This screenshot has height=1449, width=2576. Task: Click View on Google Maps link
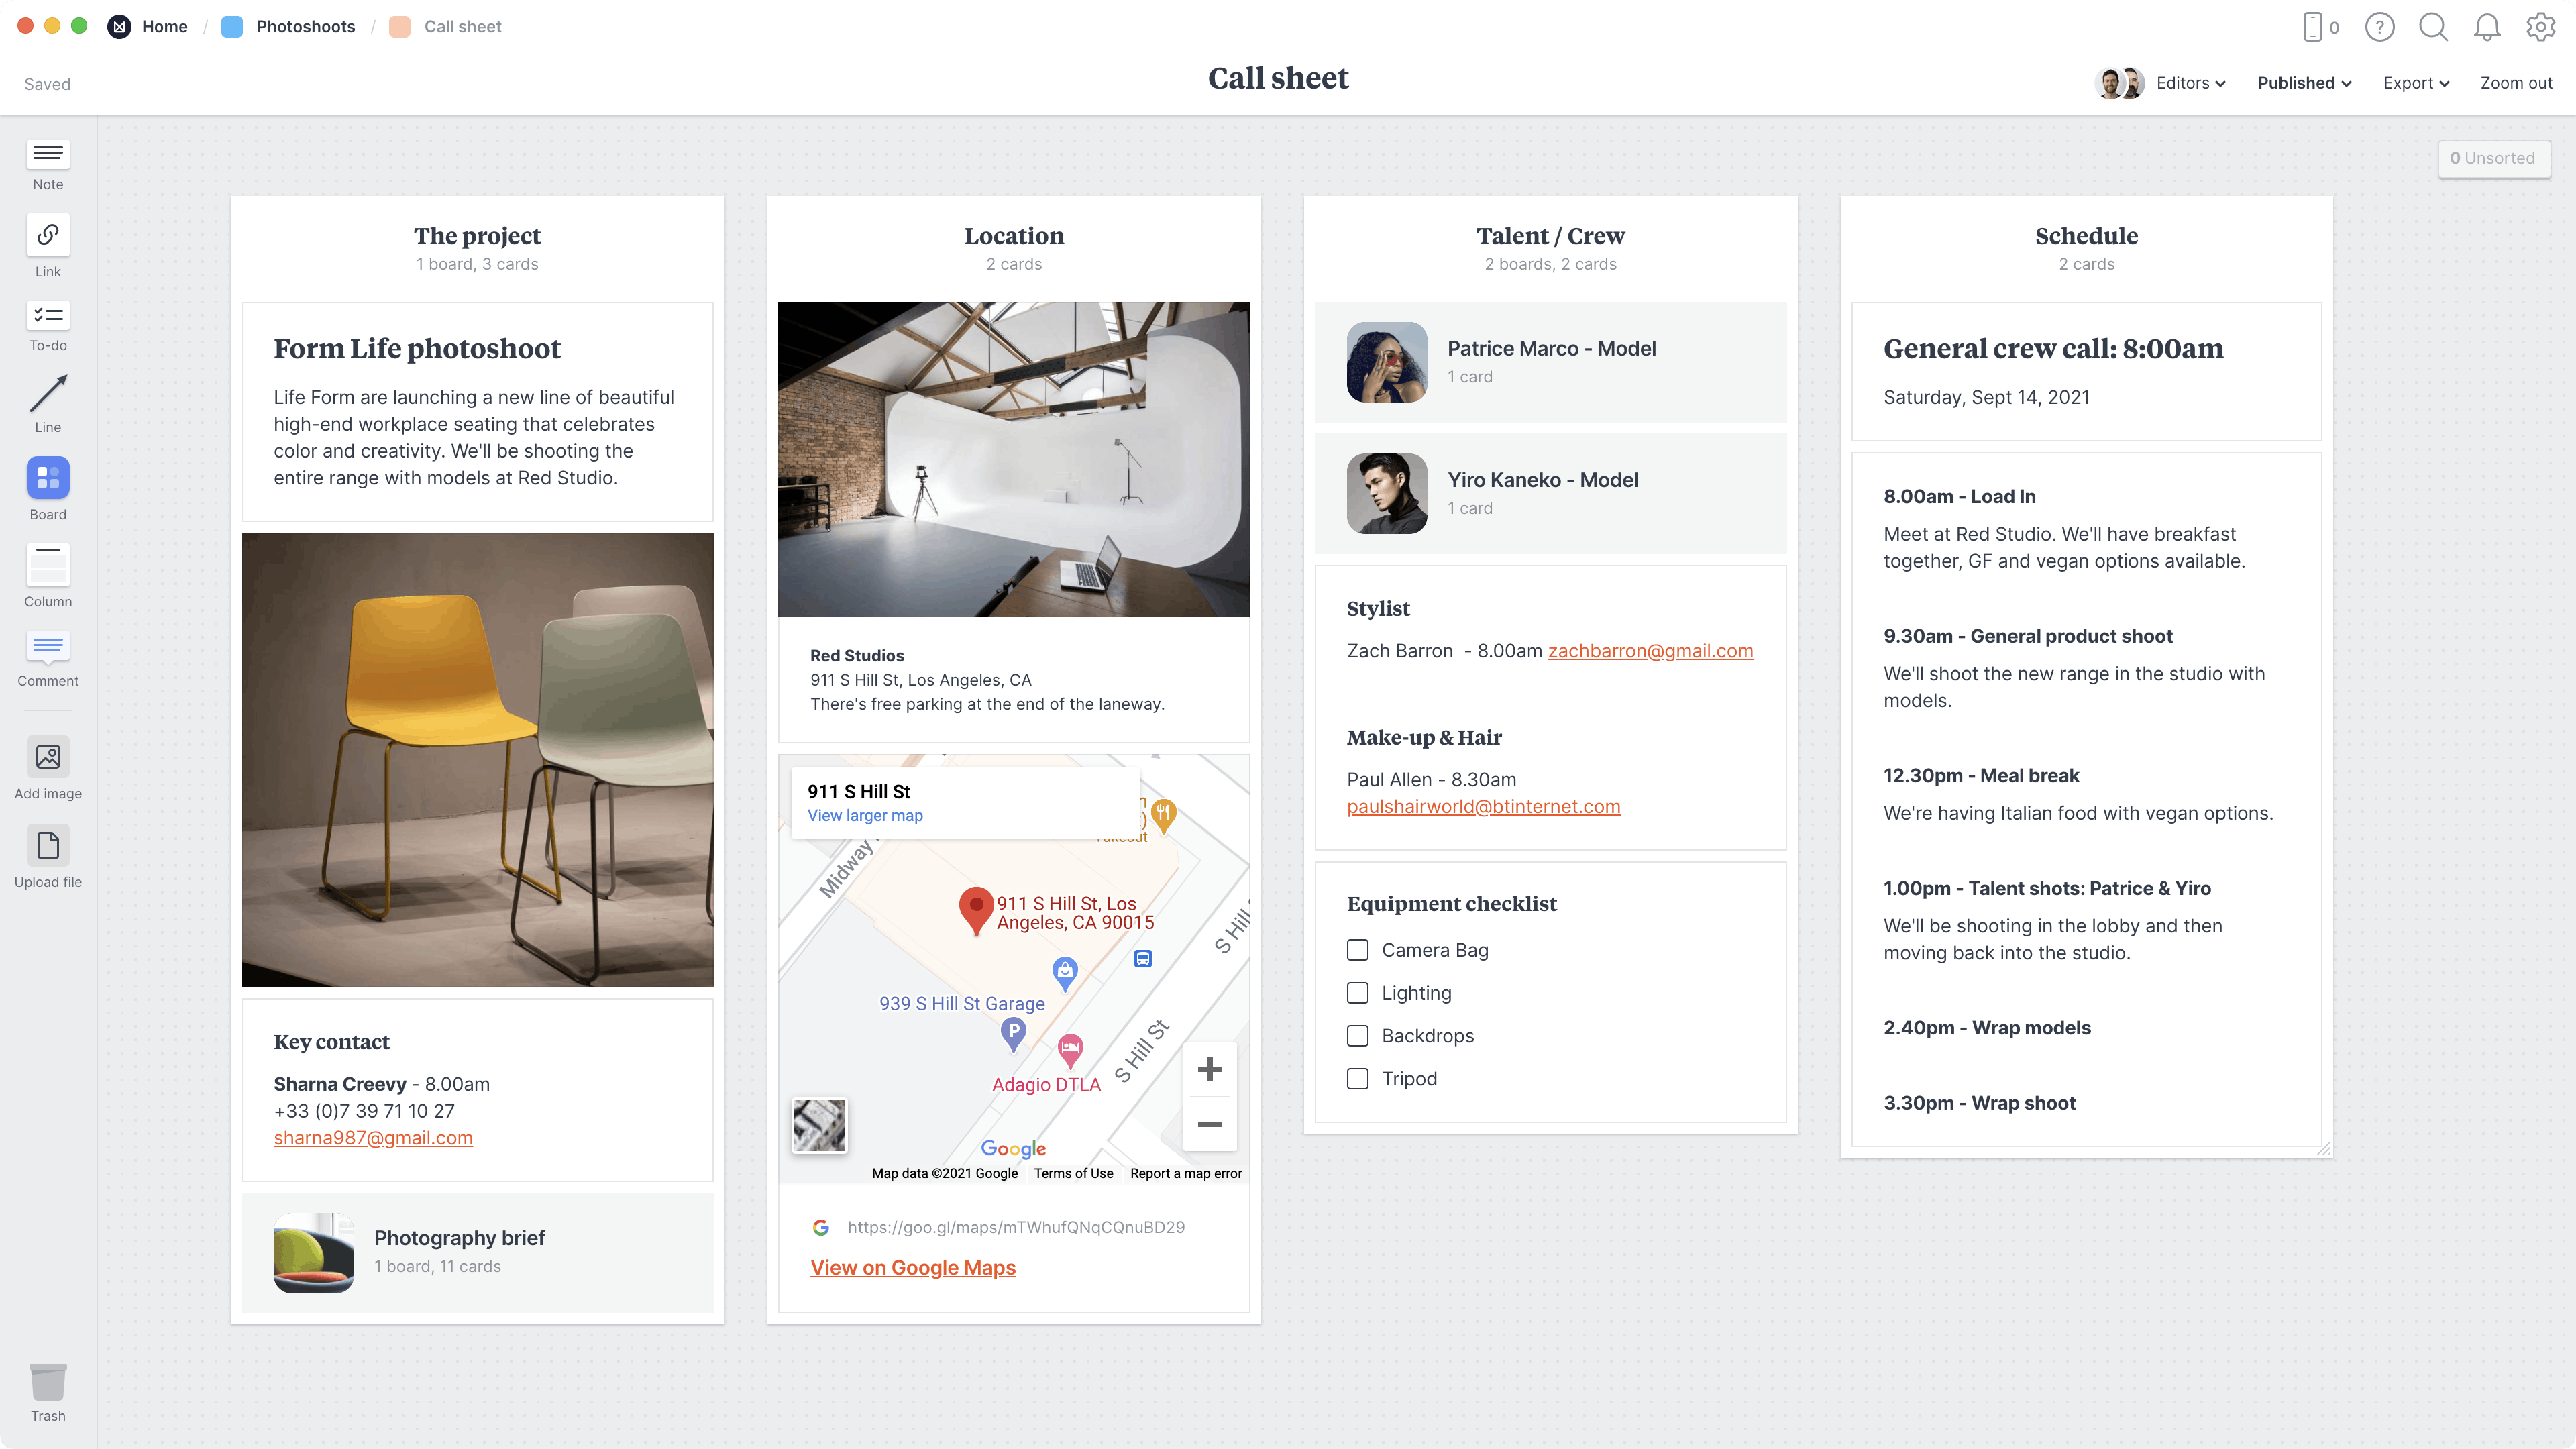(x=913, y=1267)
